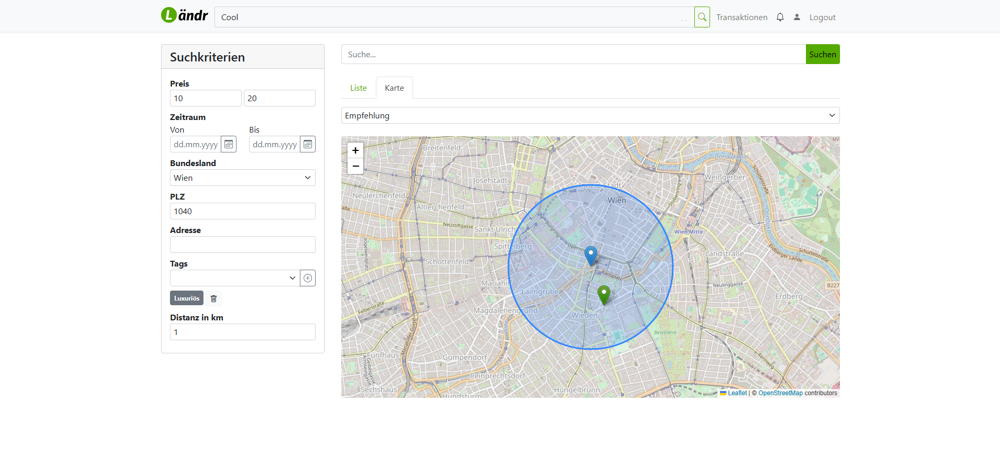Focus the top search field containing Cool
The height and width of the screenshot is (476, 1000).
454,17
